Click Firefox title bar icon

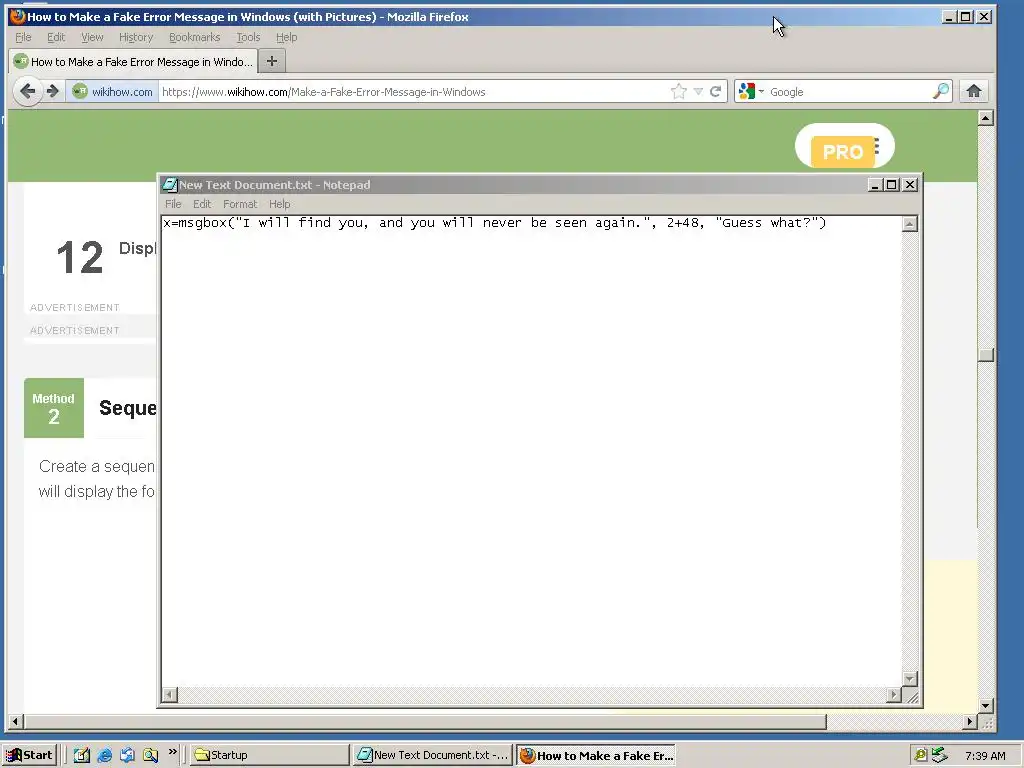pos(18,16)
